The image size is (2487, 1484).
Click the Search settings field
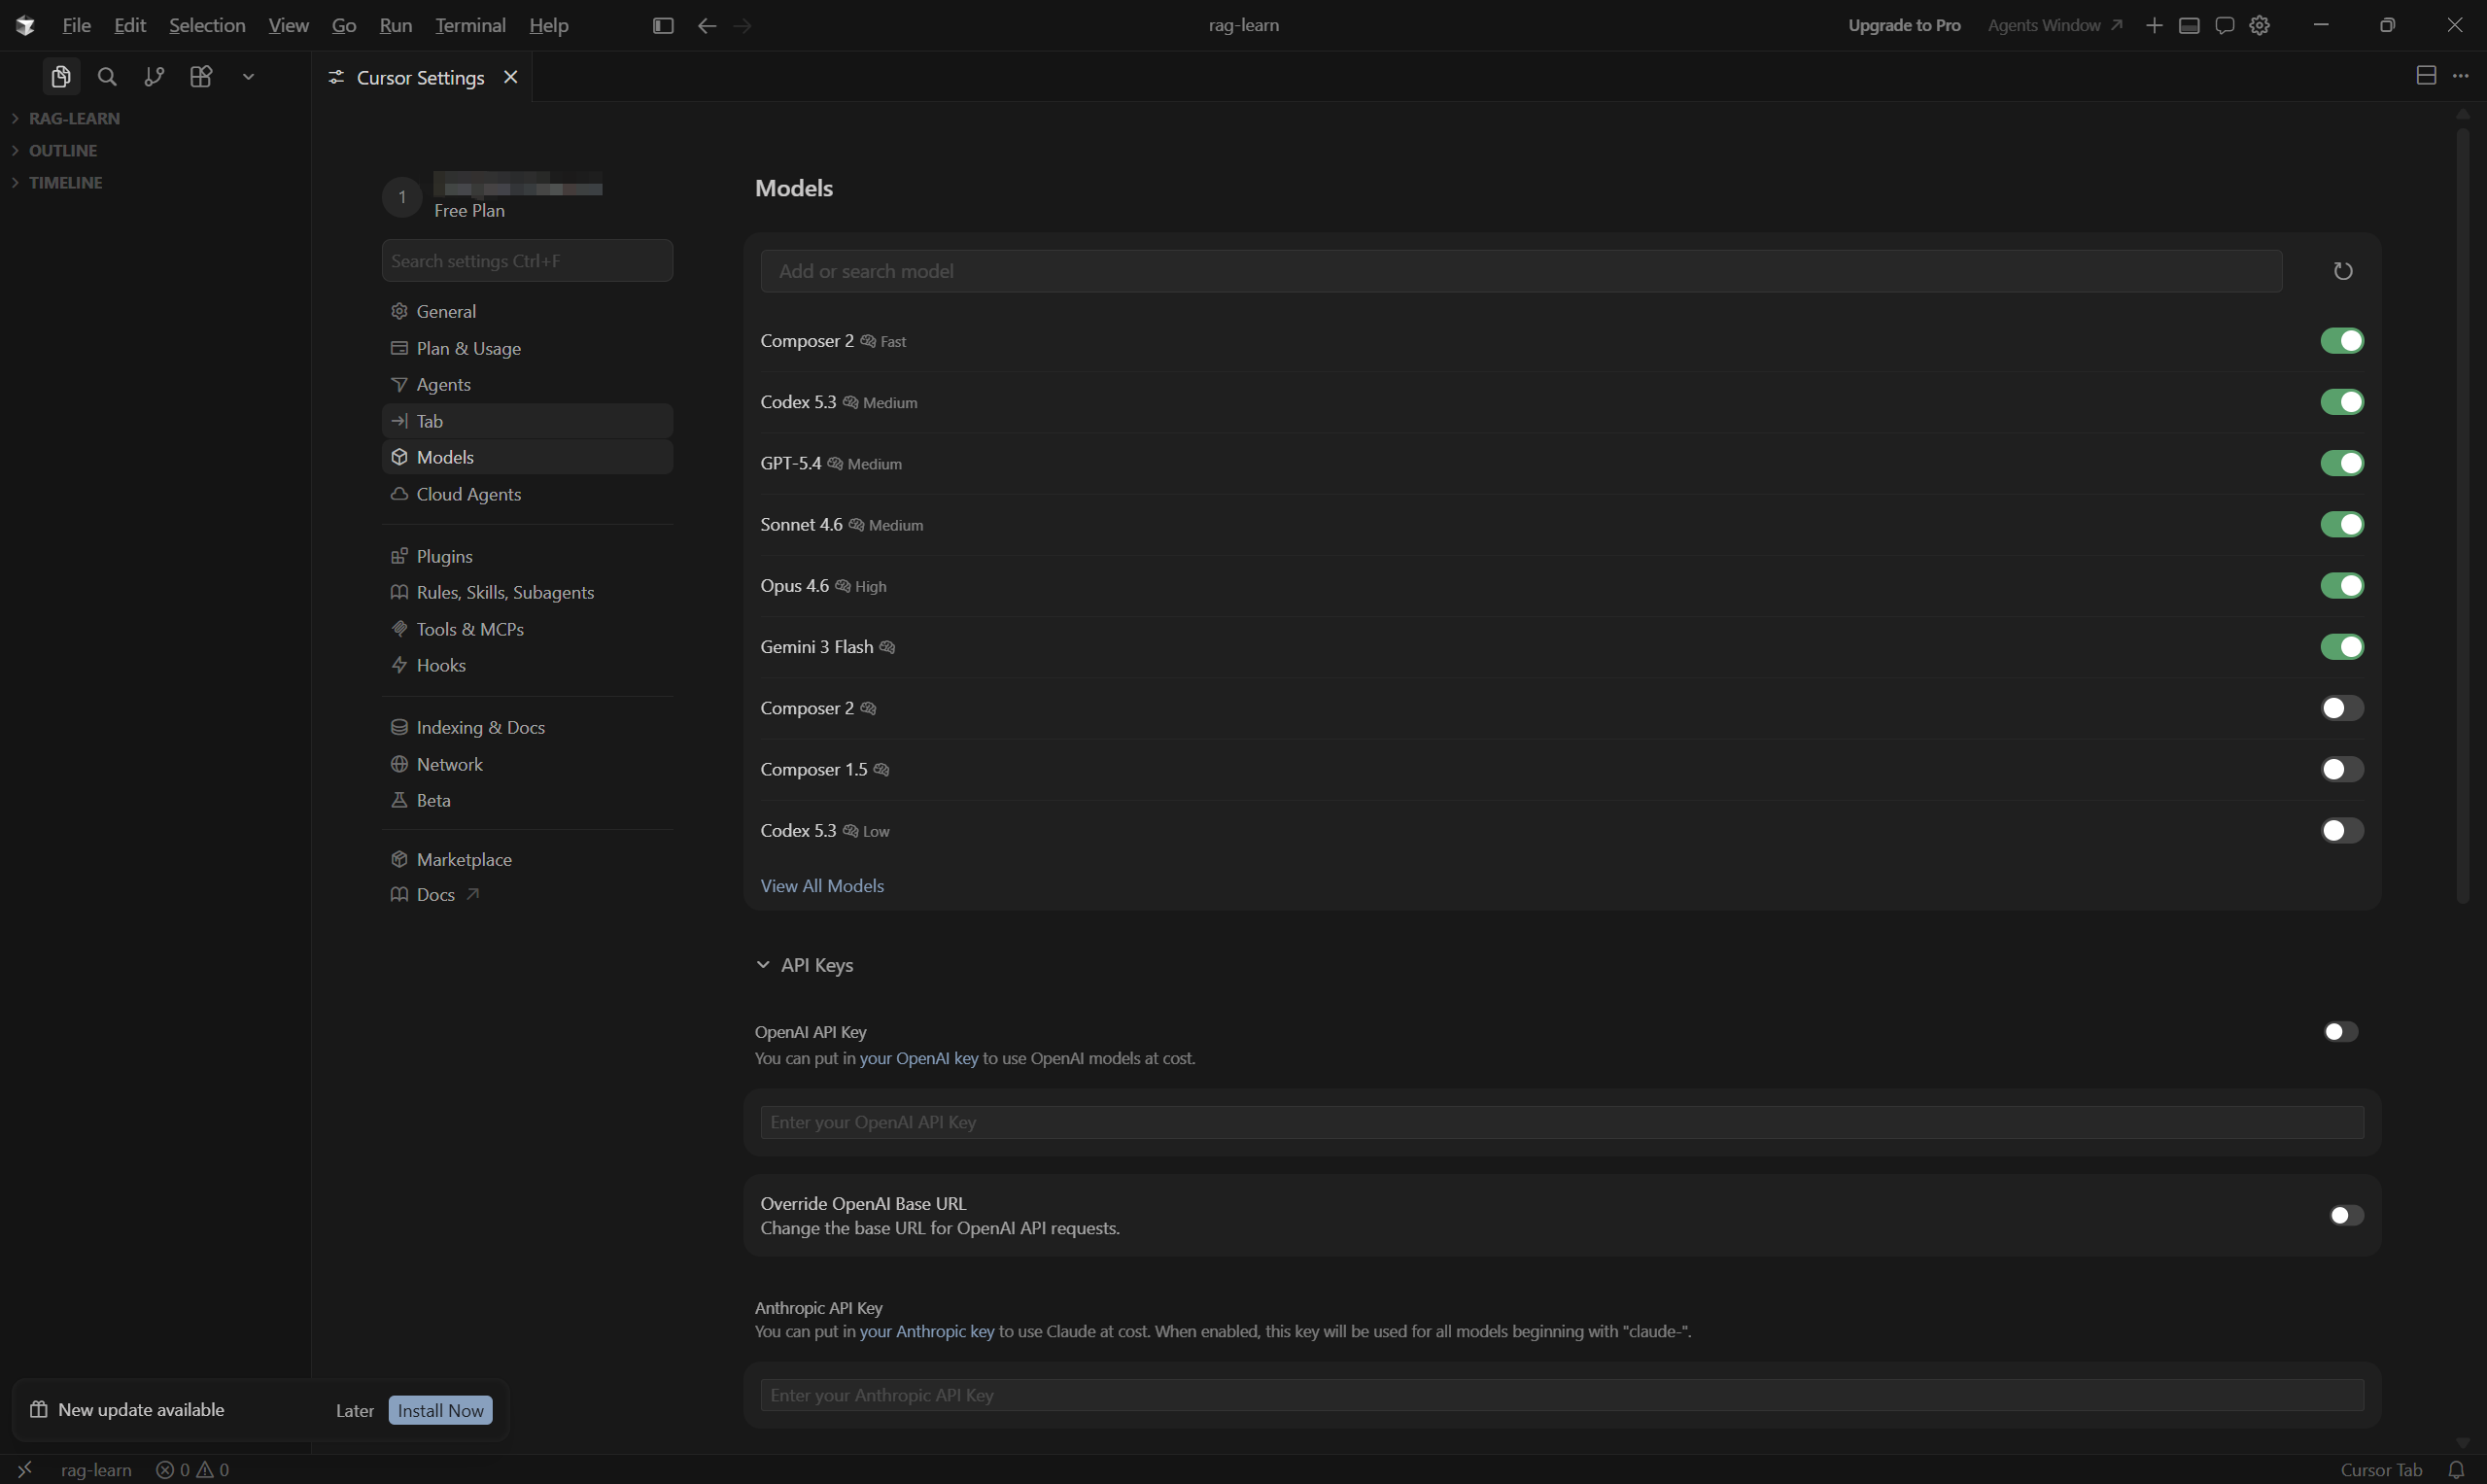[x=527, y=261]
